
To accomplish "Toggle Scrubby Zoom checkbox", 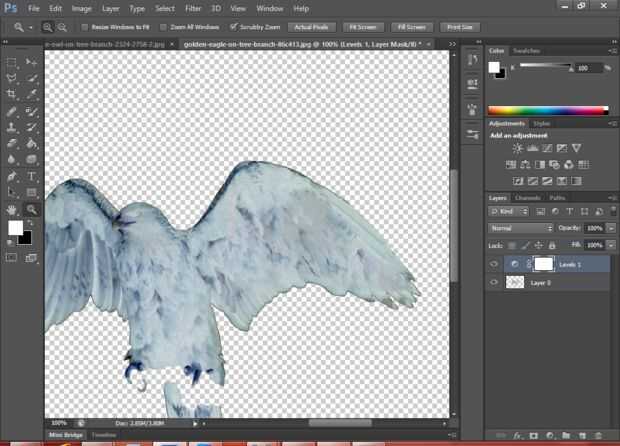I will point(233,27).
